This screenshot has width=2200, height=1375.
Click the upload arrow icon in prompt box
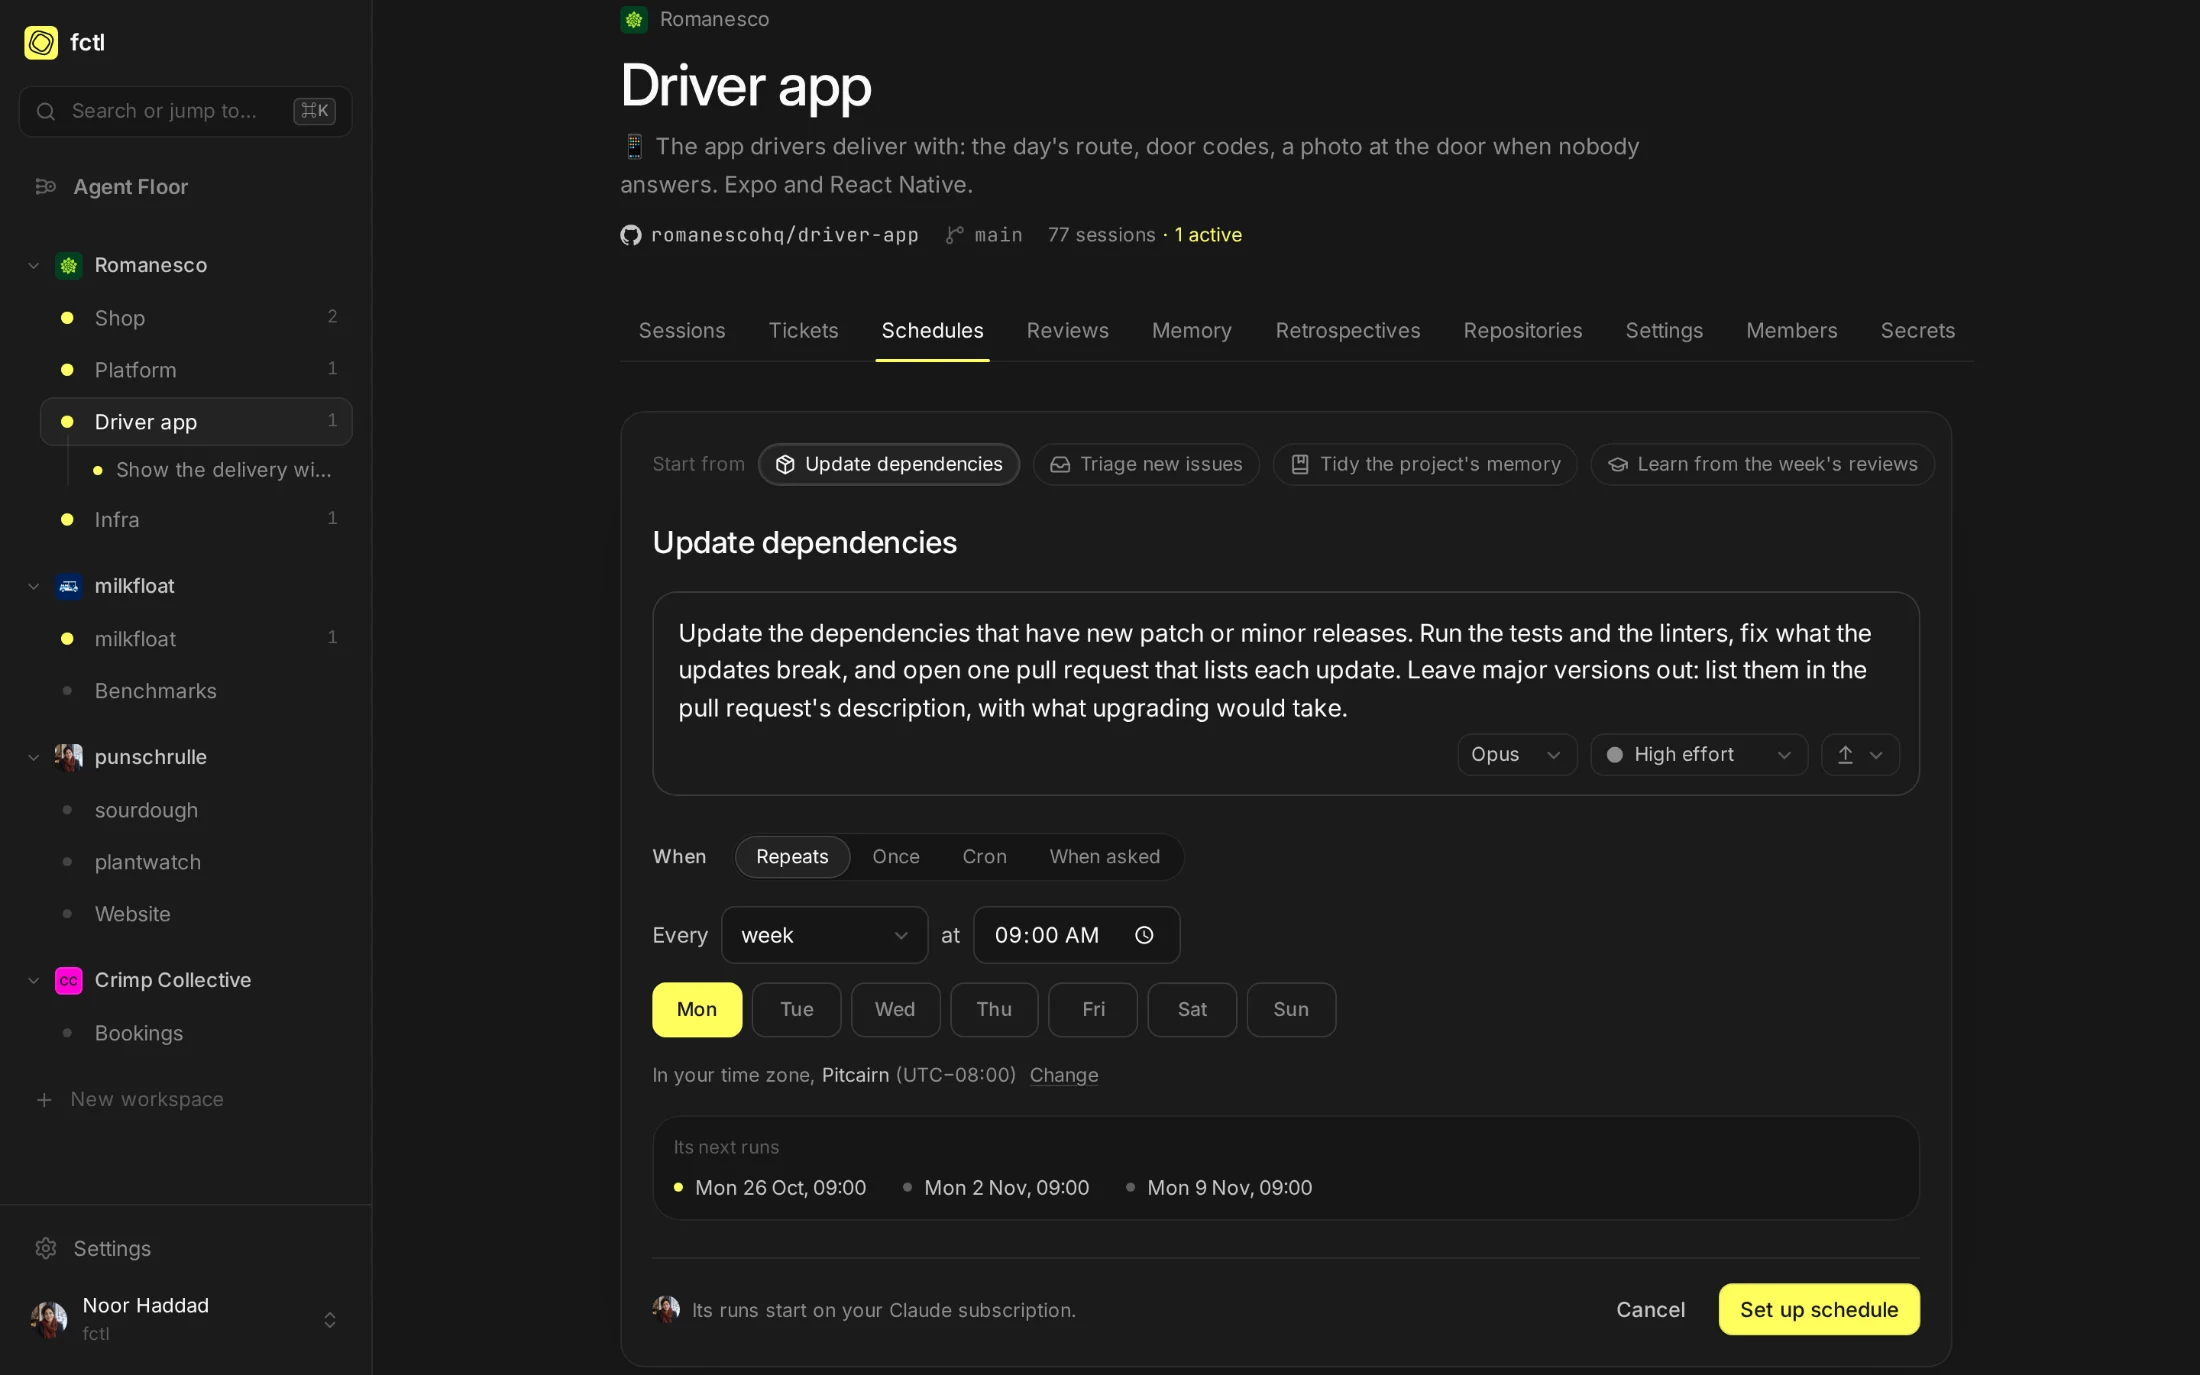pos(1846,755)
